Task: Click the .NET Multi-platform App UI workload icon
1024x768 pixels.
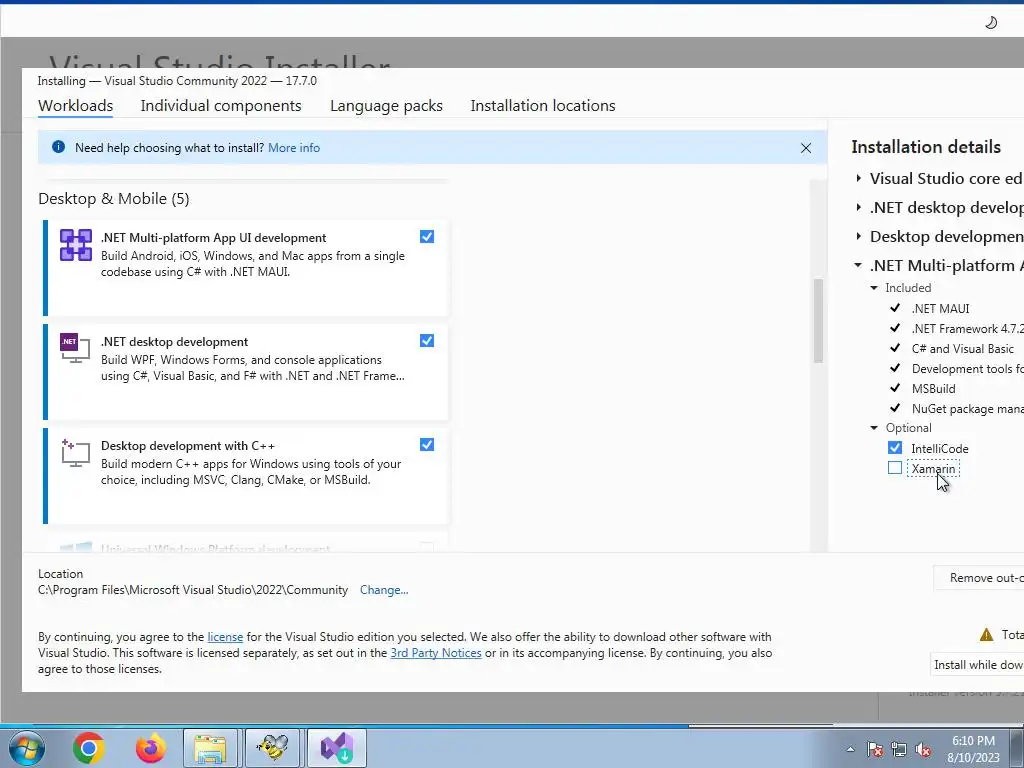Action: [76, 245]
